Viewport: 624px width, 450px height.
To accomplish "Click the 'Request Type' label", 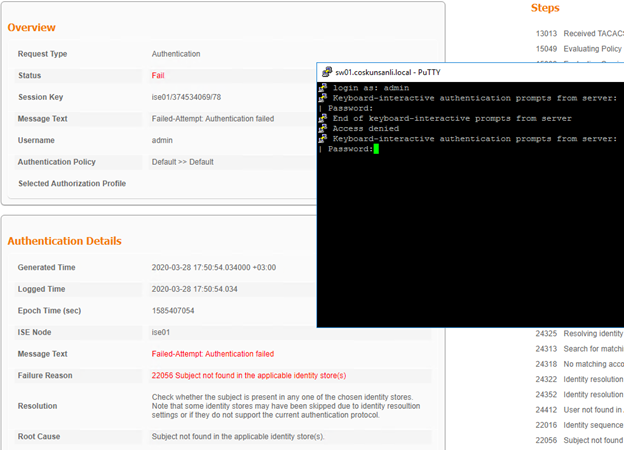I will pyautogui.click(x=42, y=54).
